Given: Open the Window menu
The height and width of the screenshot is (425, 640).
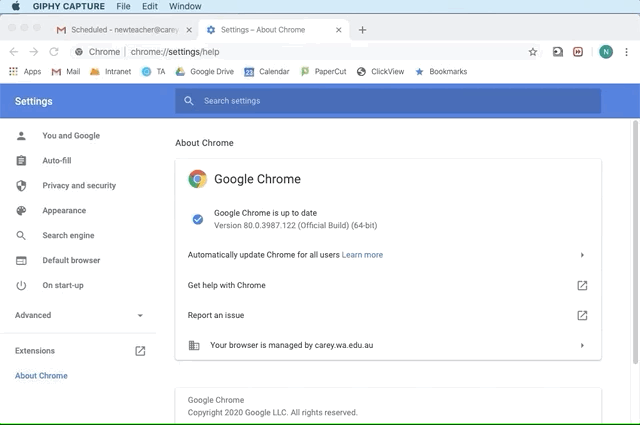Looking at the screenshot, I should click(185, 6).
